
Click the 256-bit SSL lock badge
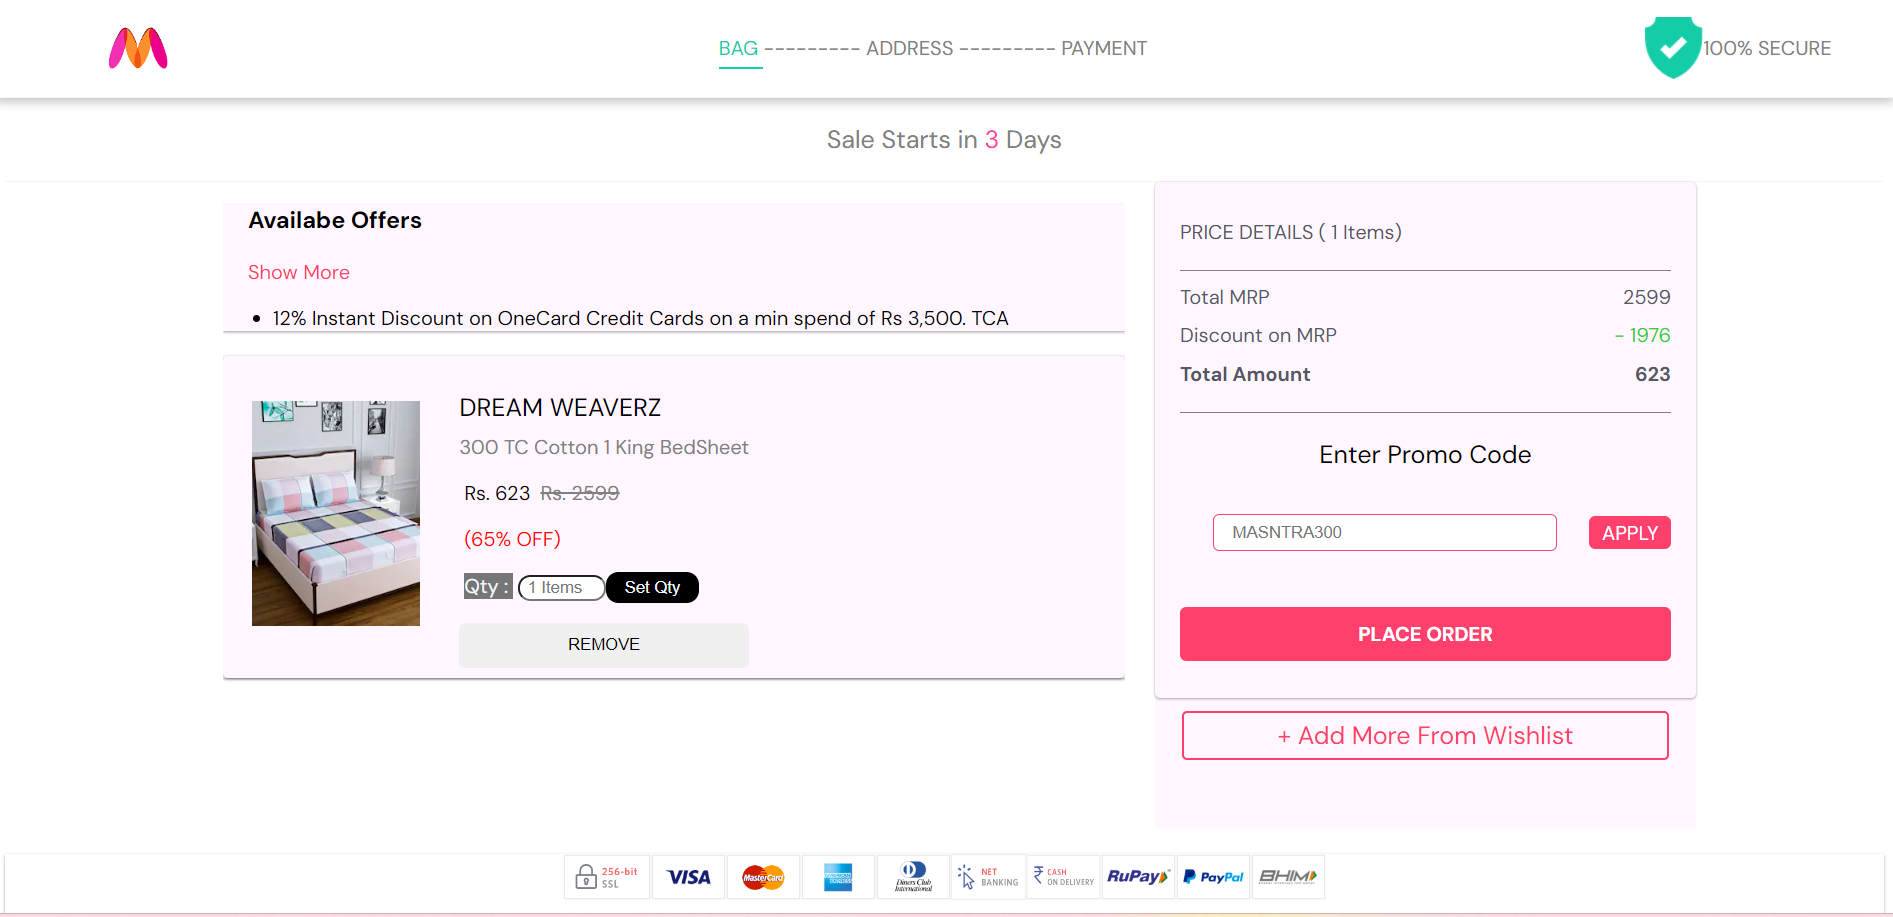click(x=606, y=876)
